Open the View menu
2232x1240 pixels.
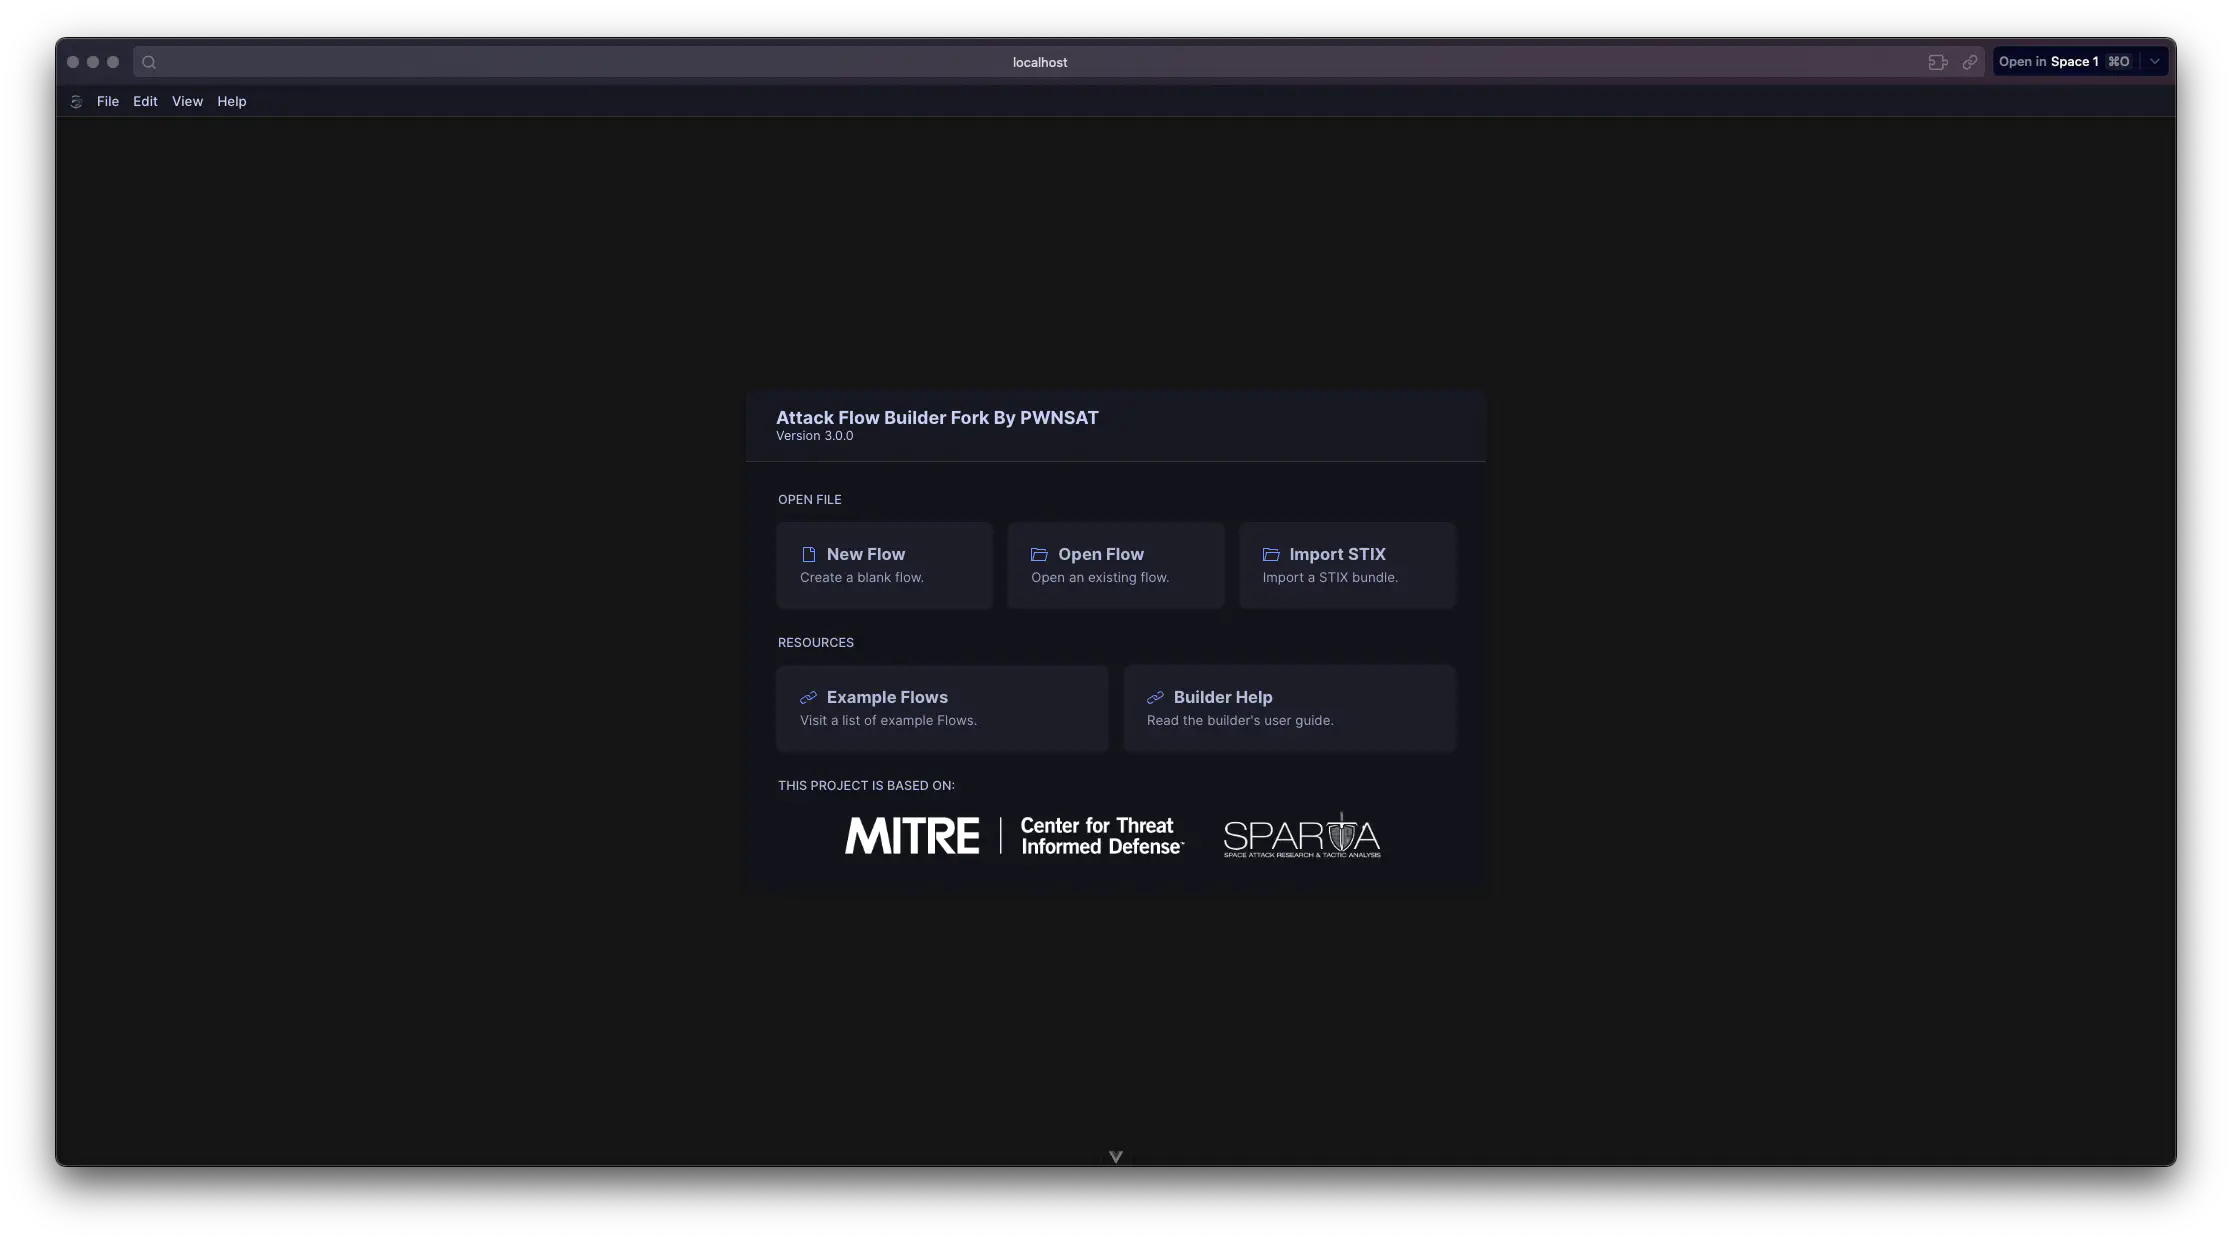click(187, 101)
